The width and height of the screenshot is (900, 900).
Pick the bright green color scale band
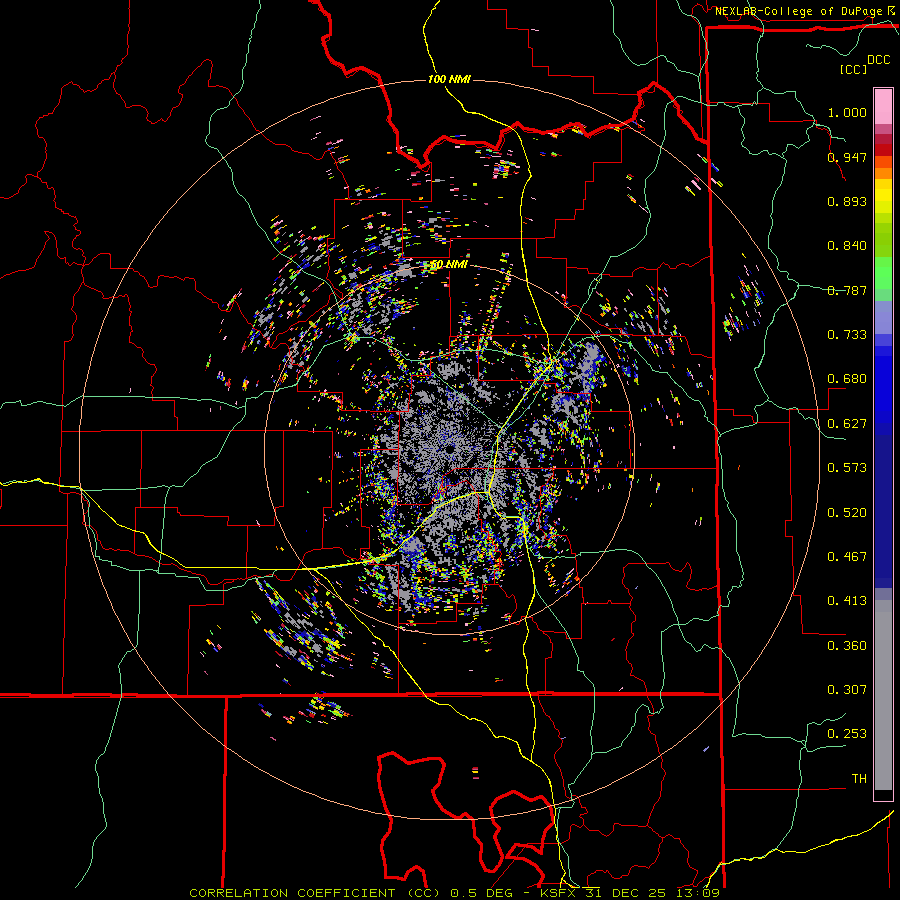(883, 272)
